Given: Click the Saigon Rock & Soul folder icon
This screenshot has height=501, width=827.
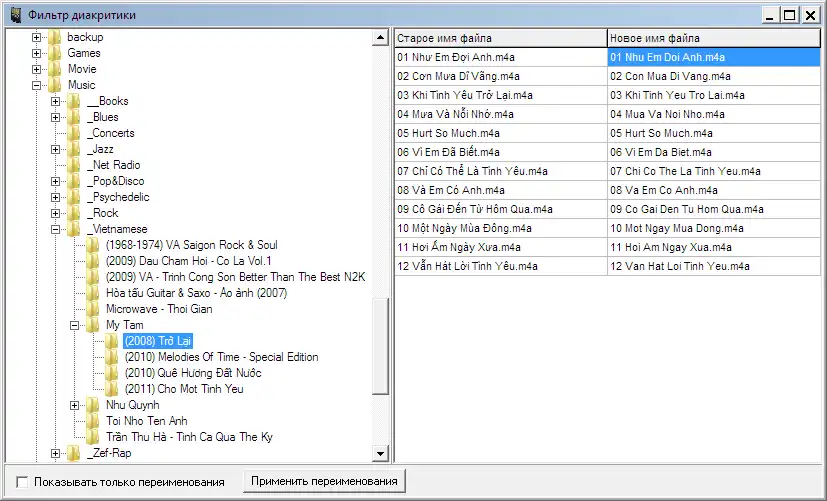Looking at the screenshot, I should pyautogui.click(x=93, y=245).
